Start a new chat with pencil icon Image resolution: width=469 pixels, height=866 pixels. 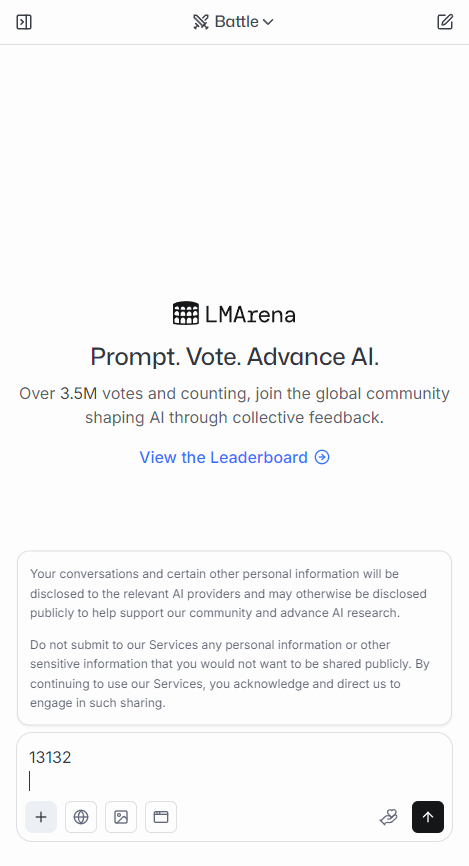445,22
